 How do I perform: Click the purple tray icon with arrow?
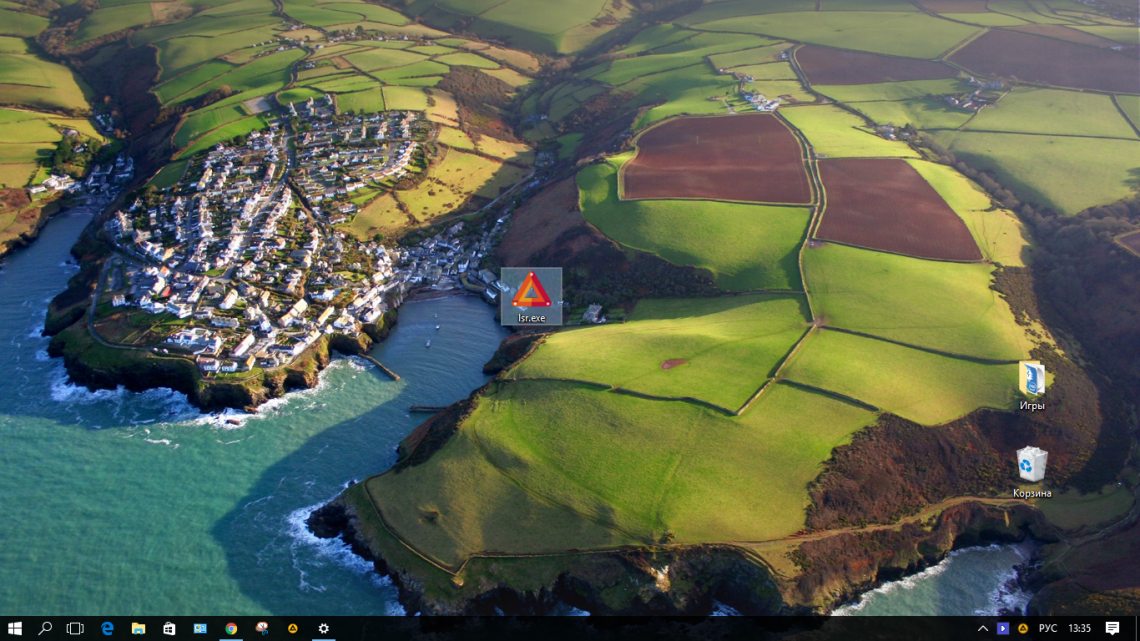(x=1003, y=629)
